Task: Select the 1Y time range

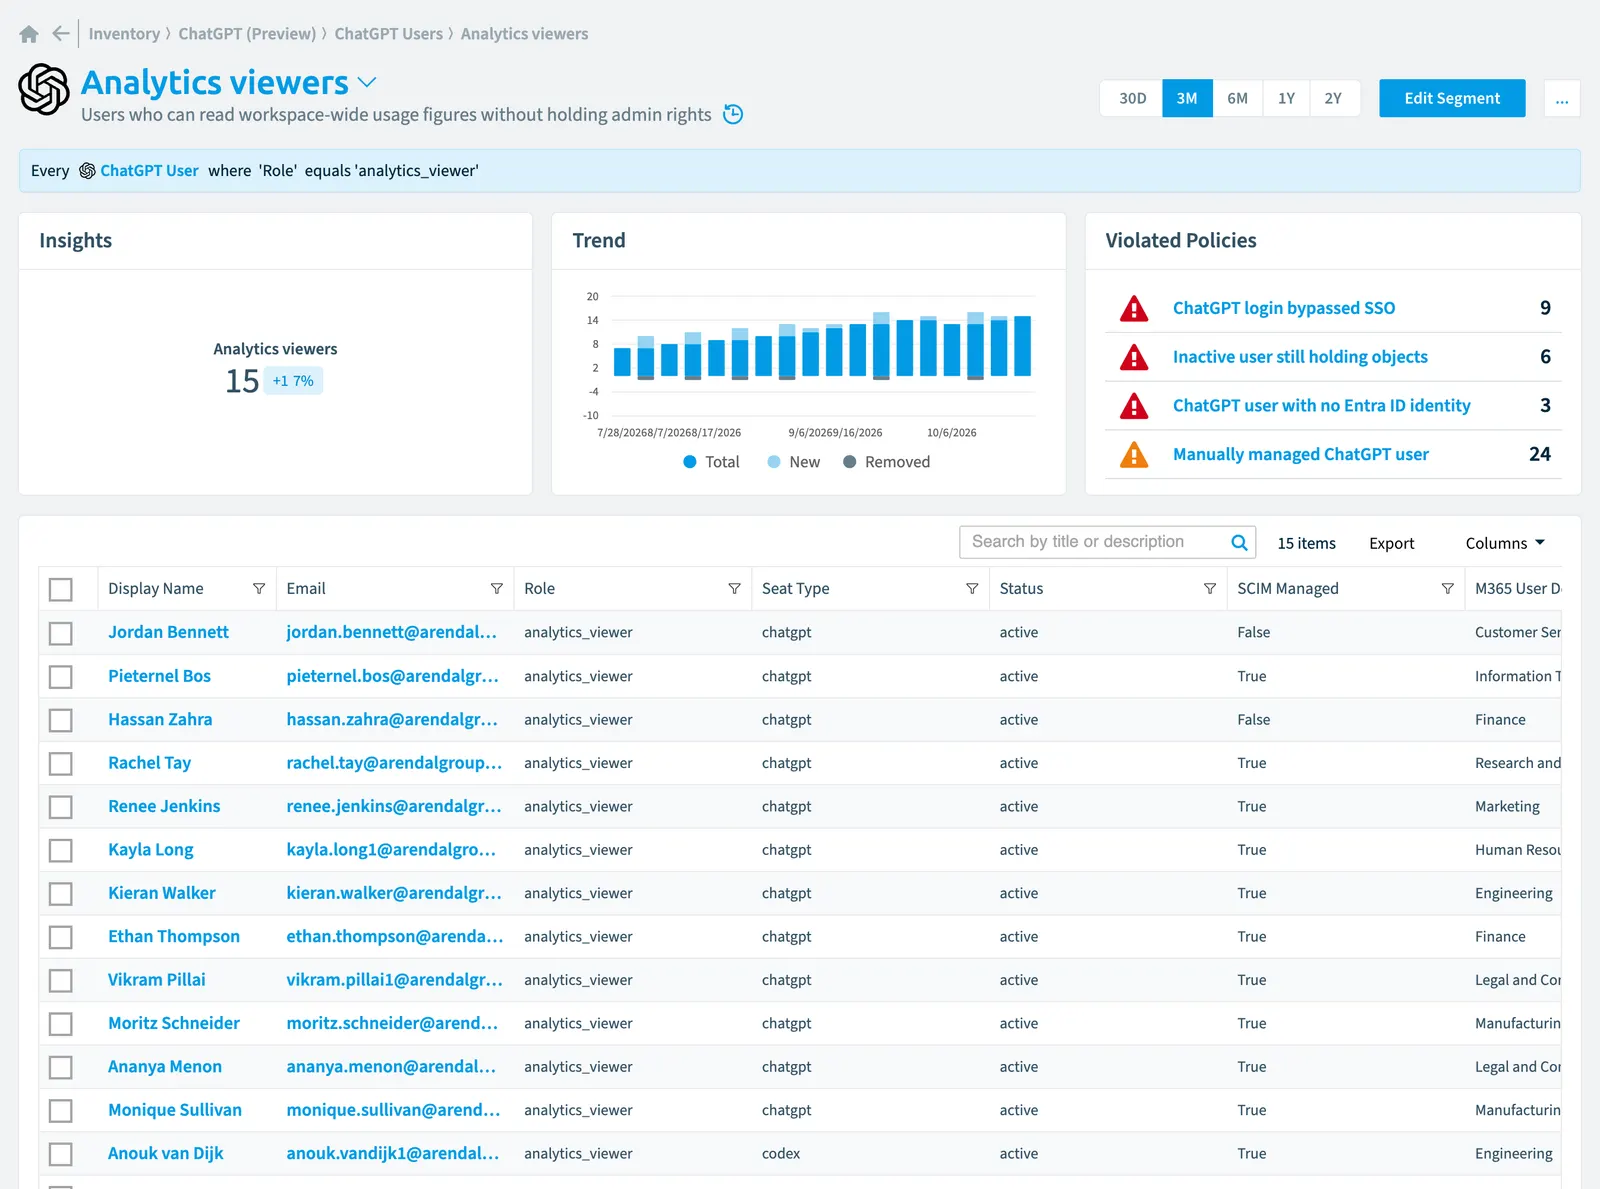Action: click(1286, 98)
